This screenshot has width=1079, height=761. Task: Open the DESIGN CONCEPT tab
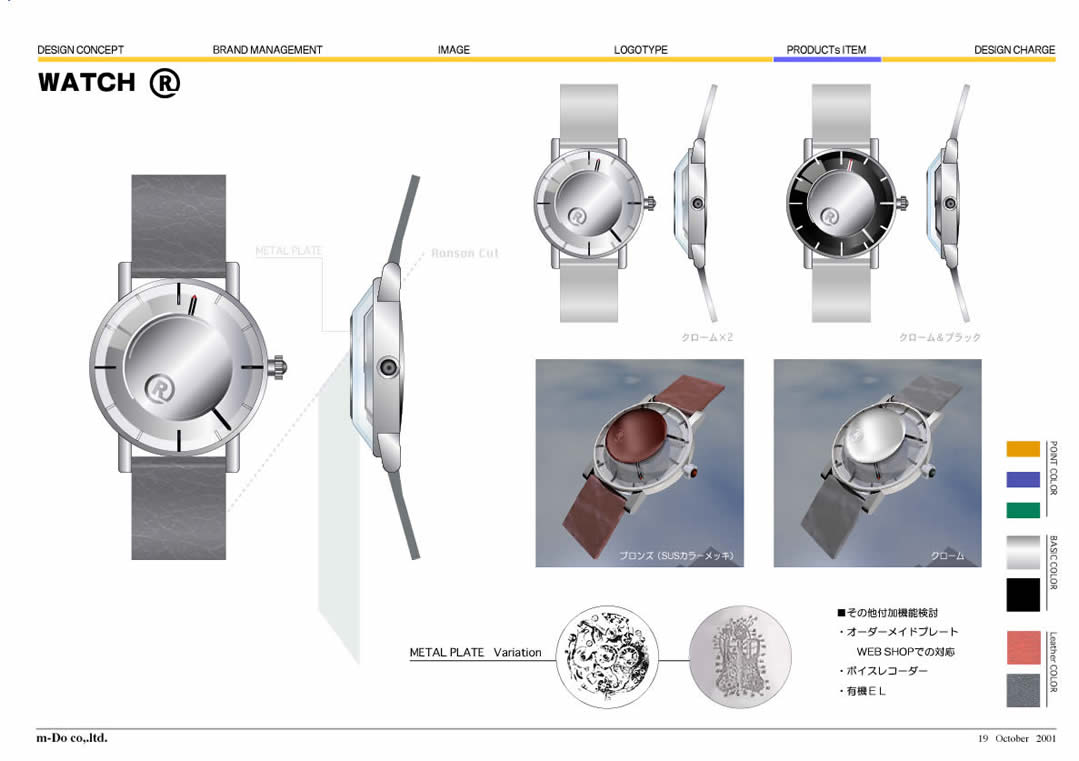click(80, 49)
